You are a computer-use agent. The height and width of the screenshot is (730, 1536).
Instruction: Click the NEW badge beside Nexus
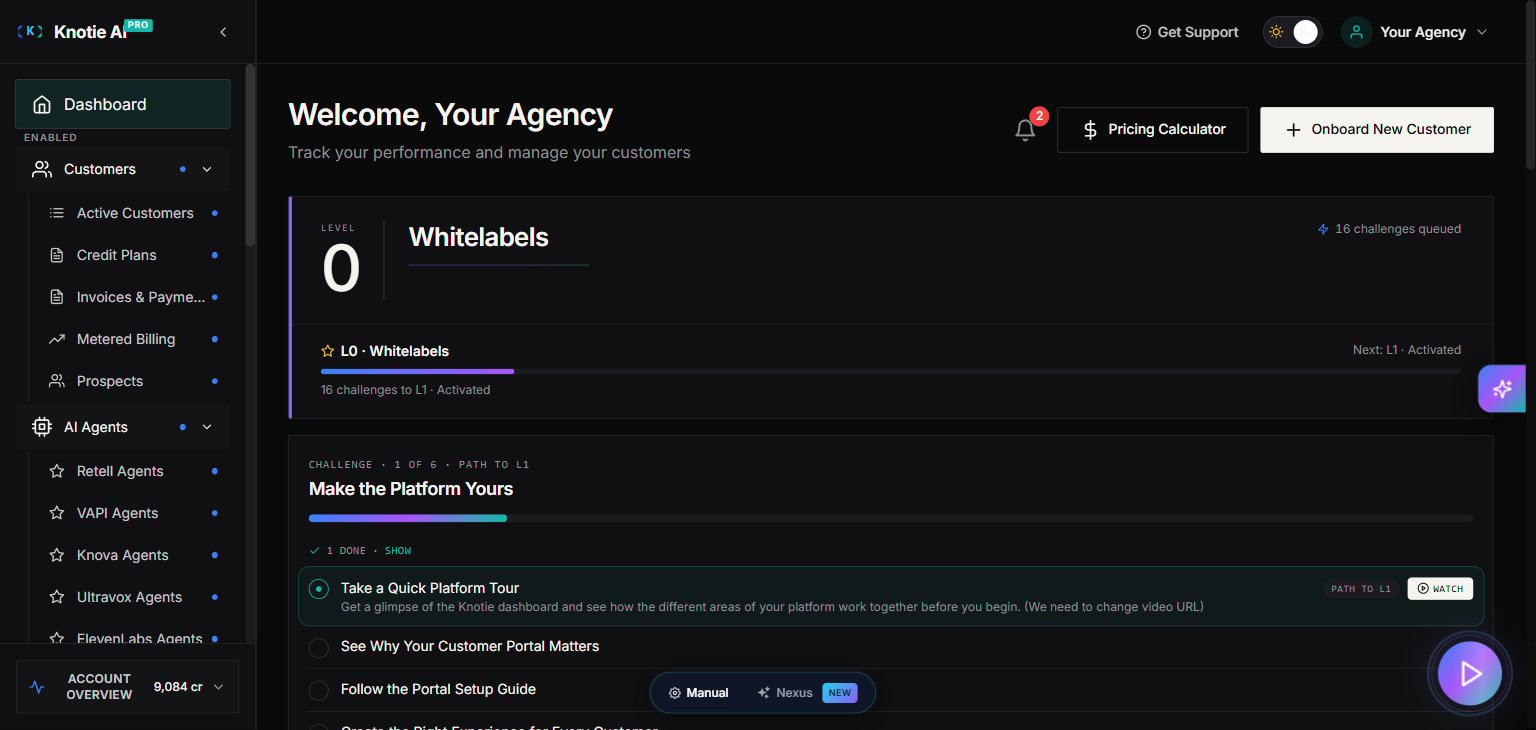[x=840, y=693]
